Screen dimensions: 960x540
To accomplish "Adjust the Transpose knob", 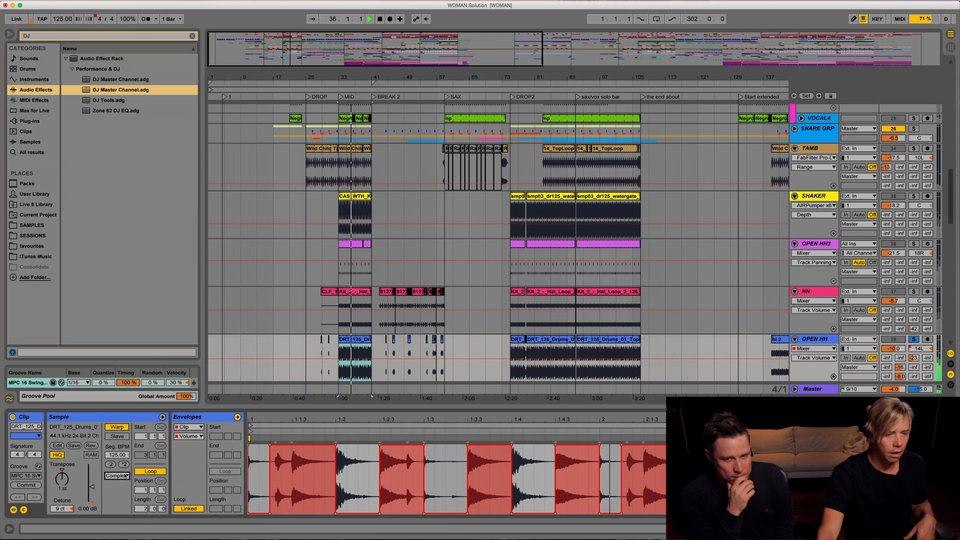I will click(x=62, y=478).
